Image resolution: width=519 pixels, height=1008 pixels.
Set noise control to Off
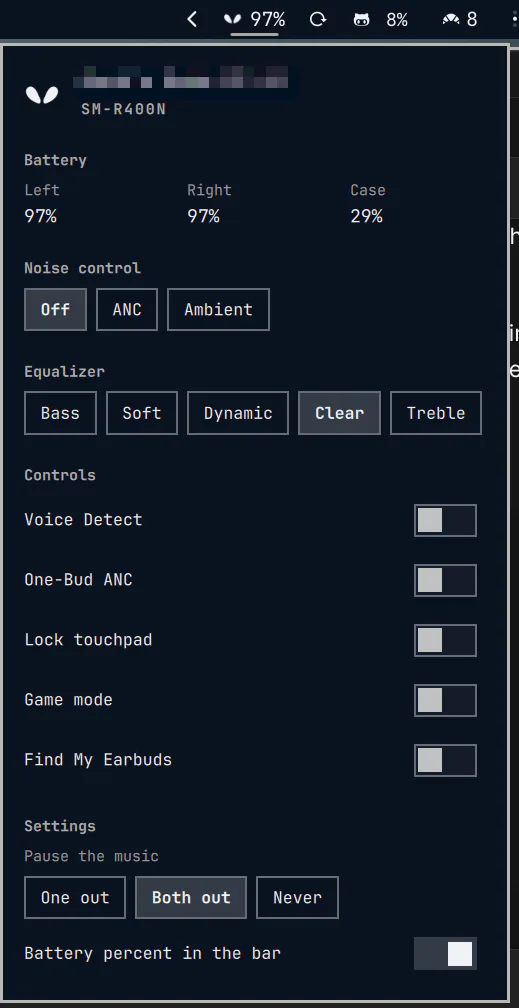click(55, 309)
